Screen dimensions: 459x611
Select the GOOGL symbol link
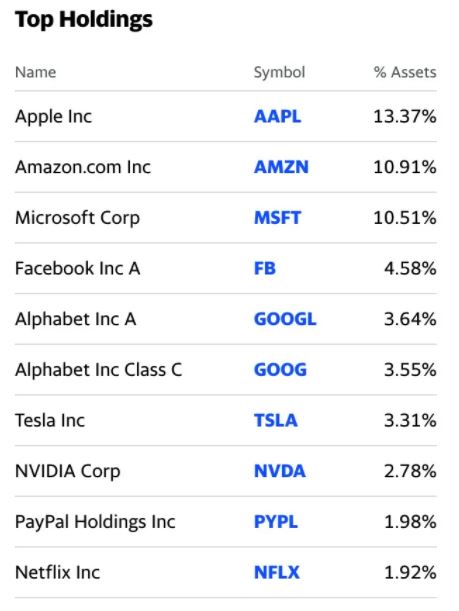tap(285, 319)
